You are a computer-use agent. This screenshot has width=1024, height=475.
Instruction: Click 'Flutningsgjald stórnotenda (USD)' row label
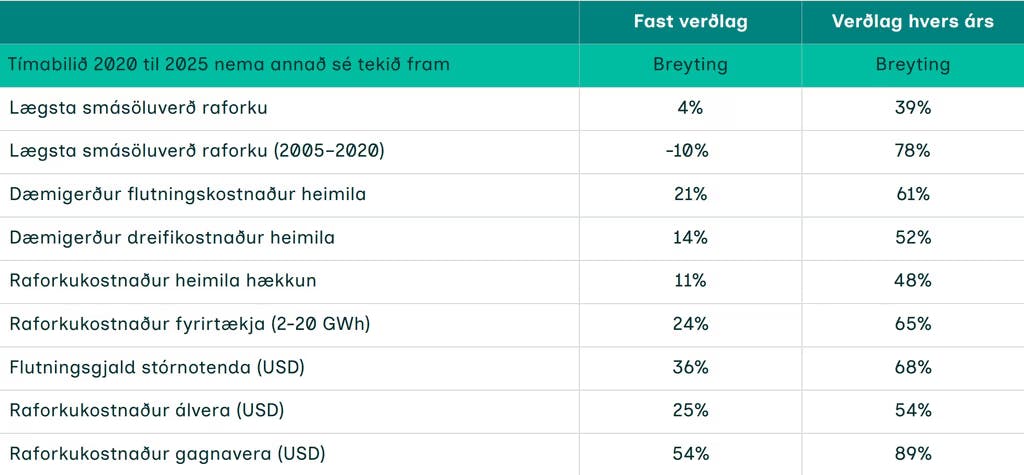pos(157,368)
